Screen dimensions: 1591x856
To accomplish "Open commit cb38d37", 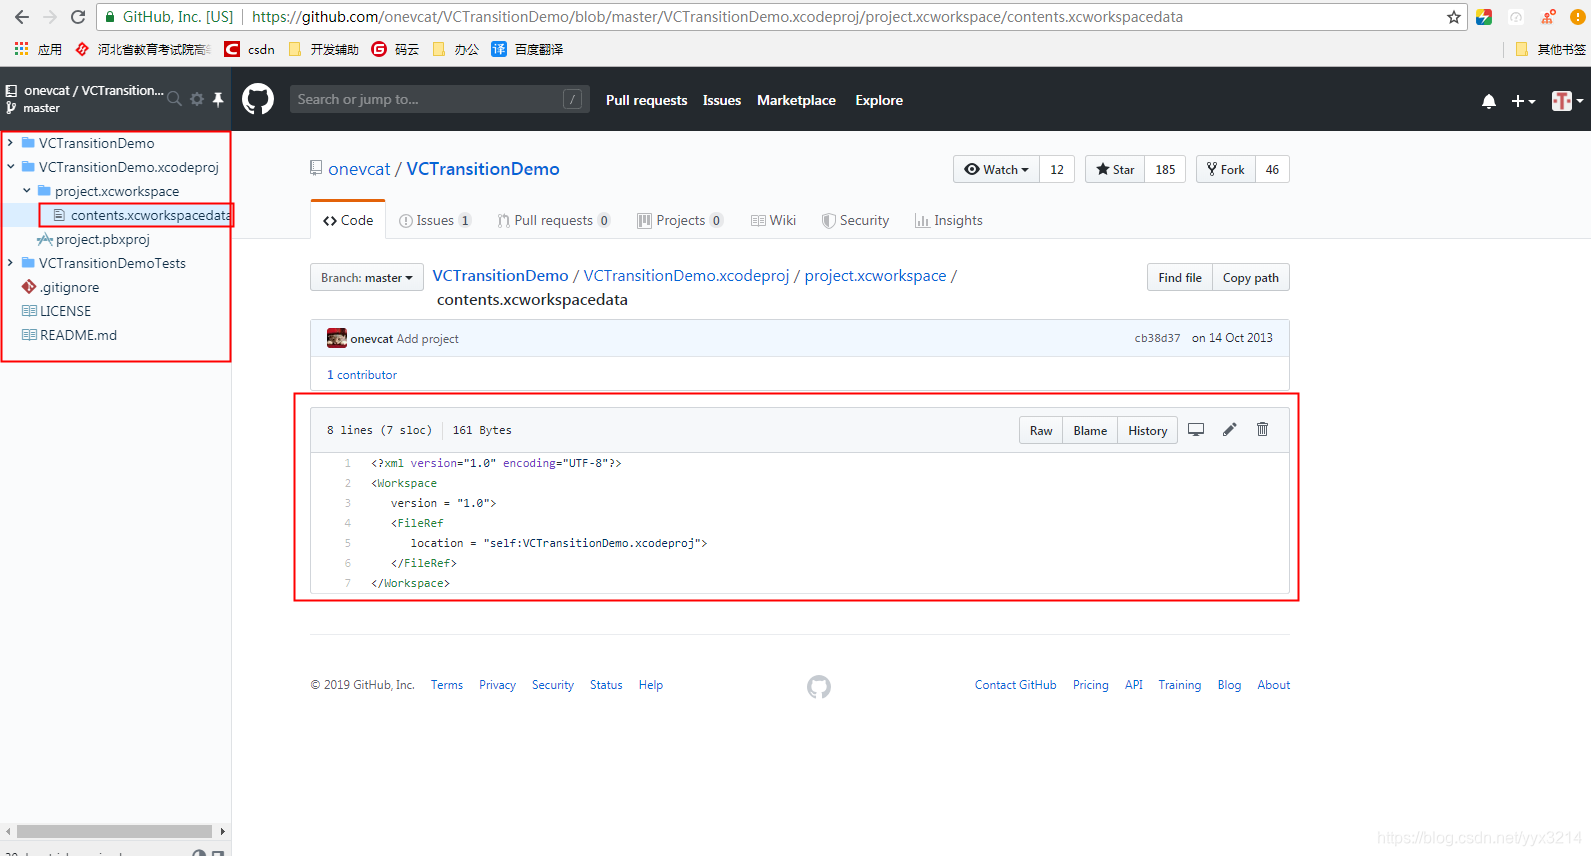I will [x=1157, y=338].
